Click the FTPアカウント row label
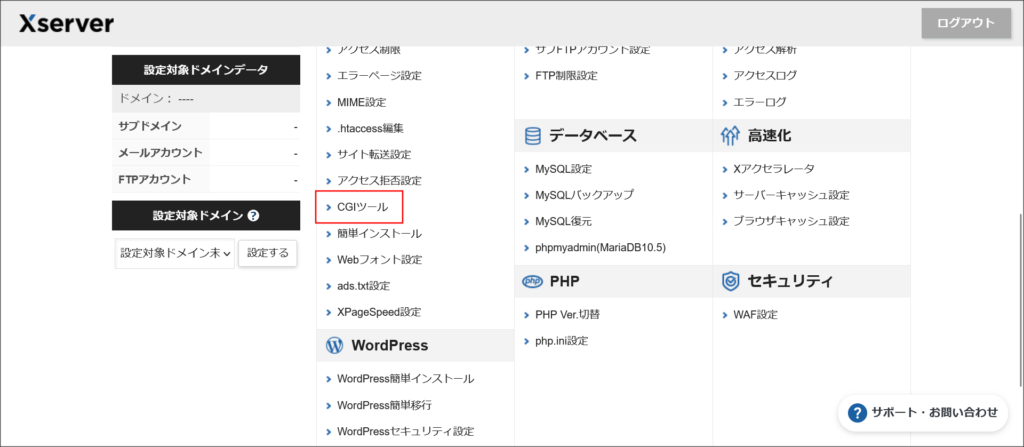This screenshot has width=1024, height=447. (155, 179)
